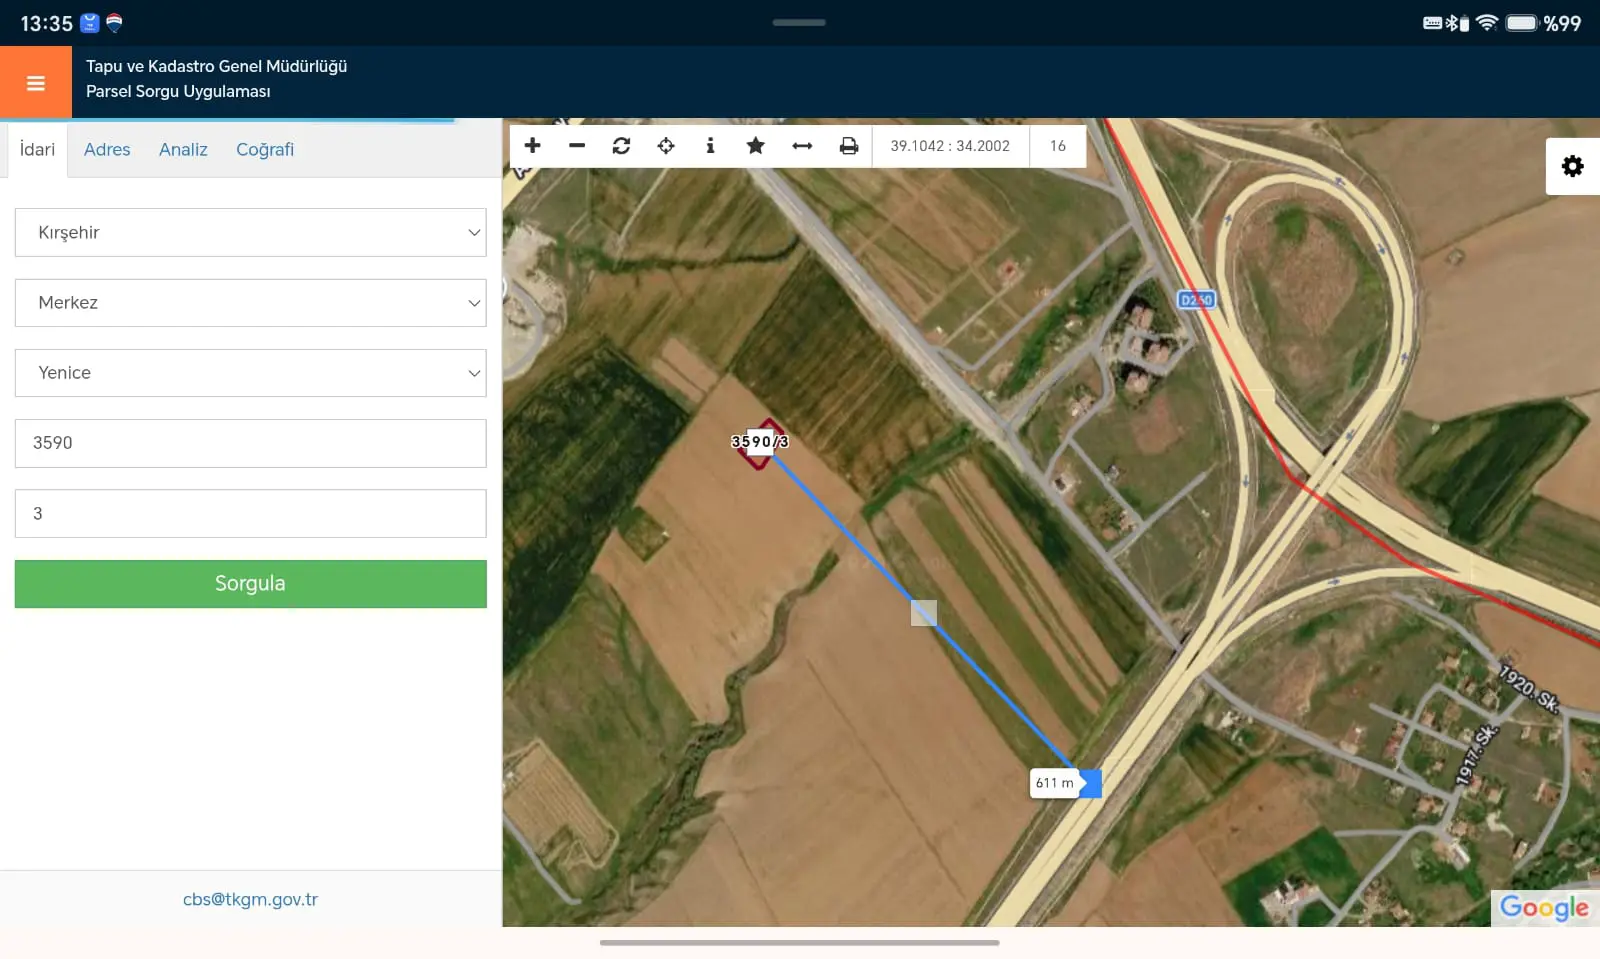Screen dimensions: 1600x959
Task: Focus the block number field 3590
Action: click(x=250, y=443)
